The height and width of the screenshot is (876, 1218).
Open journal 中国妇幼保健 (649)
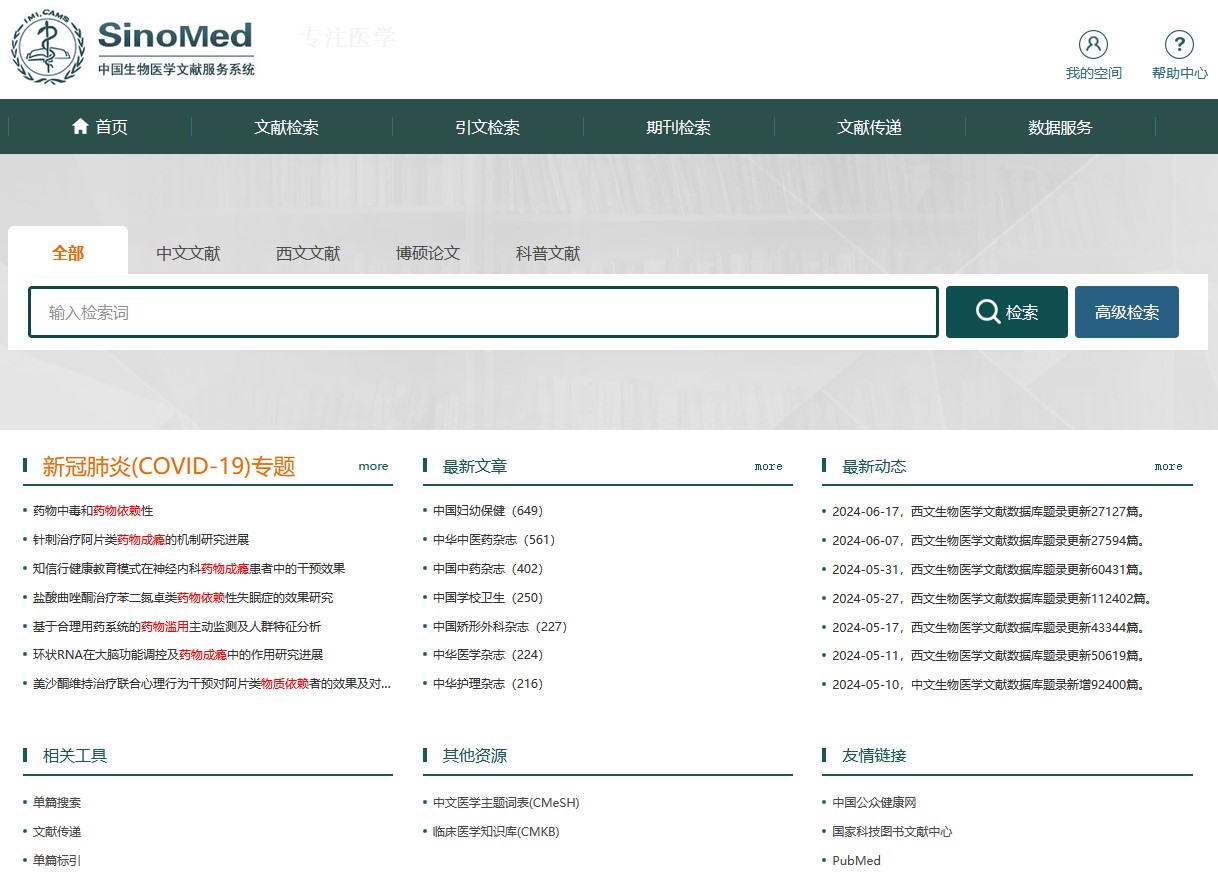[x=488, y=510]
